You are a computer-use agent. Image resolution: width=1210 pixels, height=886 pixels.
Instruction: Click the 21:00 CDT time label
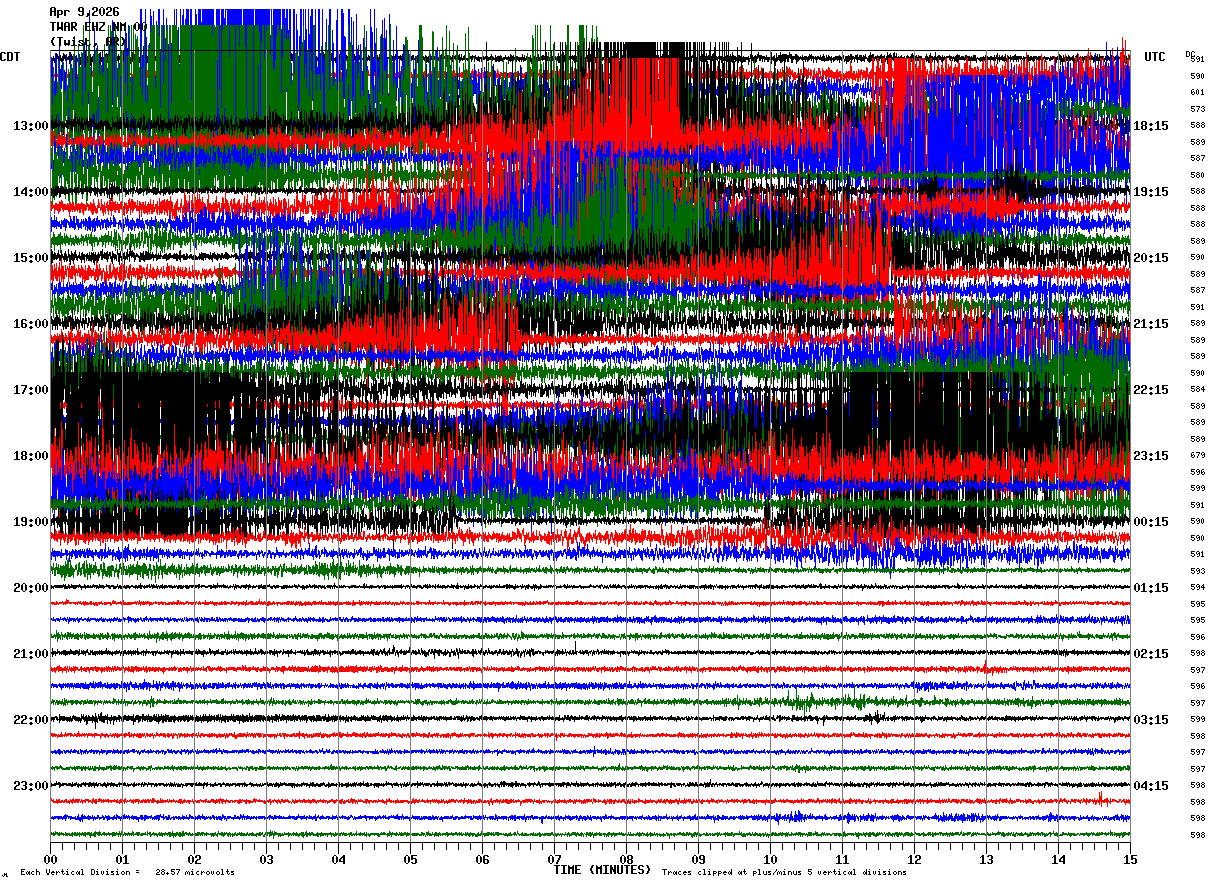click(x=31, y=654)
